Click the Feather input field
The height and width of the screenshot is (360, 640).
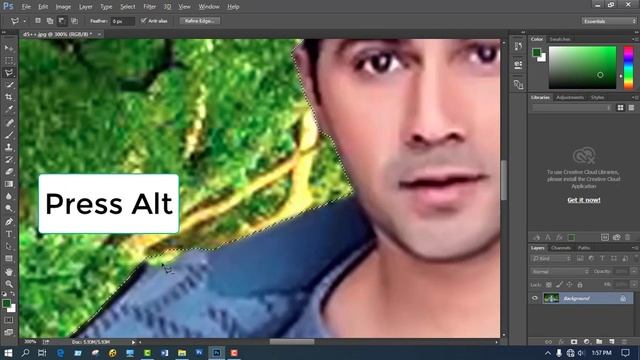coord(123,21)
